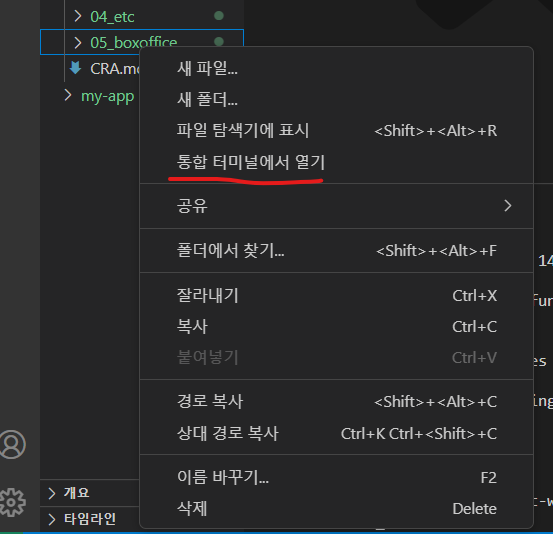The width and height of the screenshot is (553, 534).
Task: Select the 04_etc folder name
Action: (x=112, y=17)
